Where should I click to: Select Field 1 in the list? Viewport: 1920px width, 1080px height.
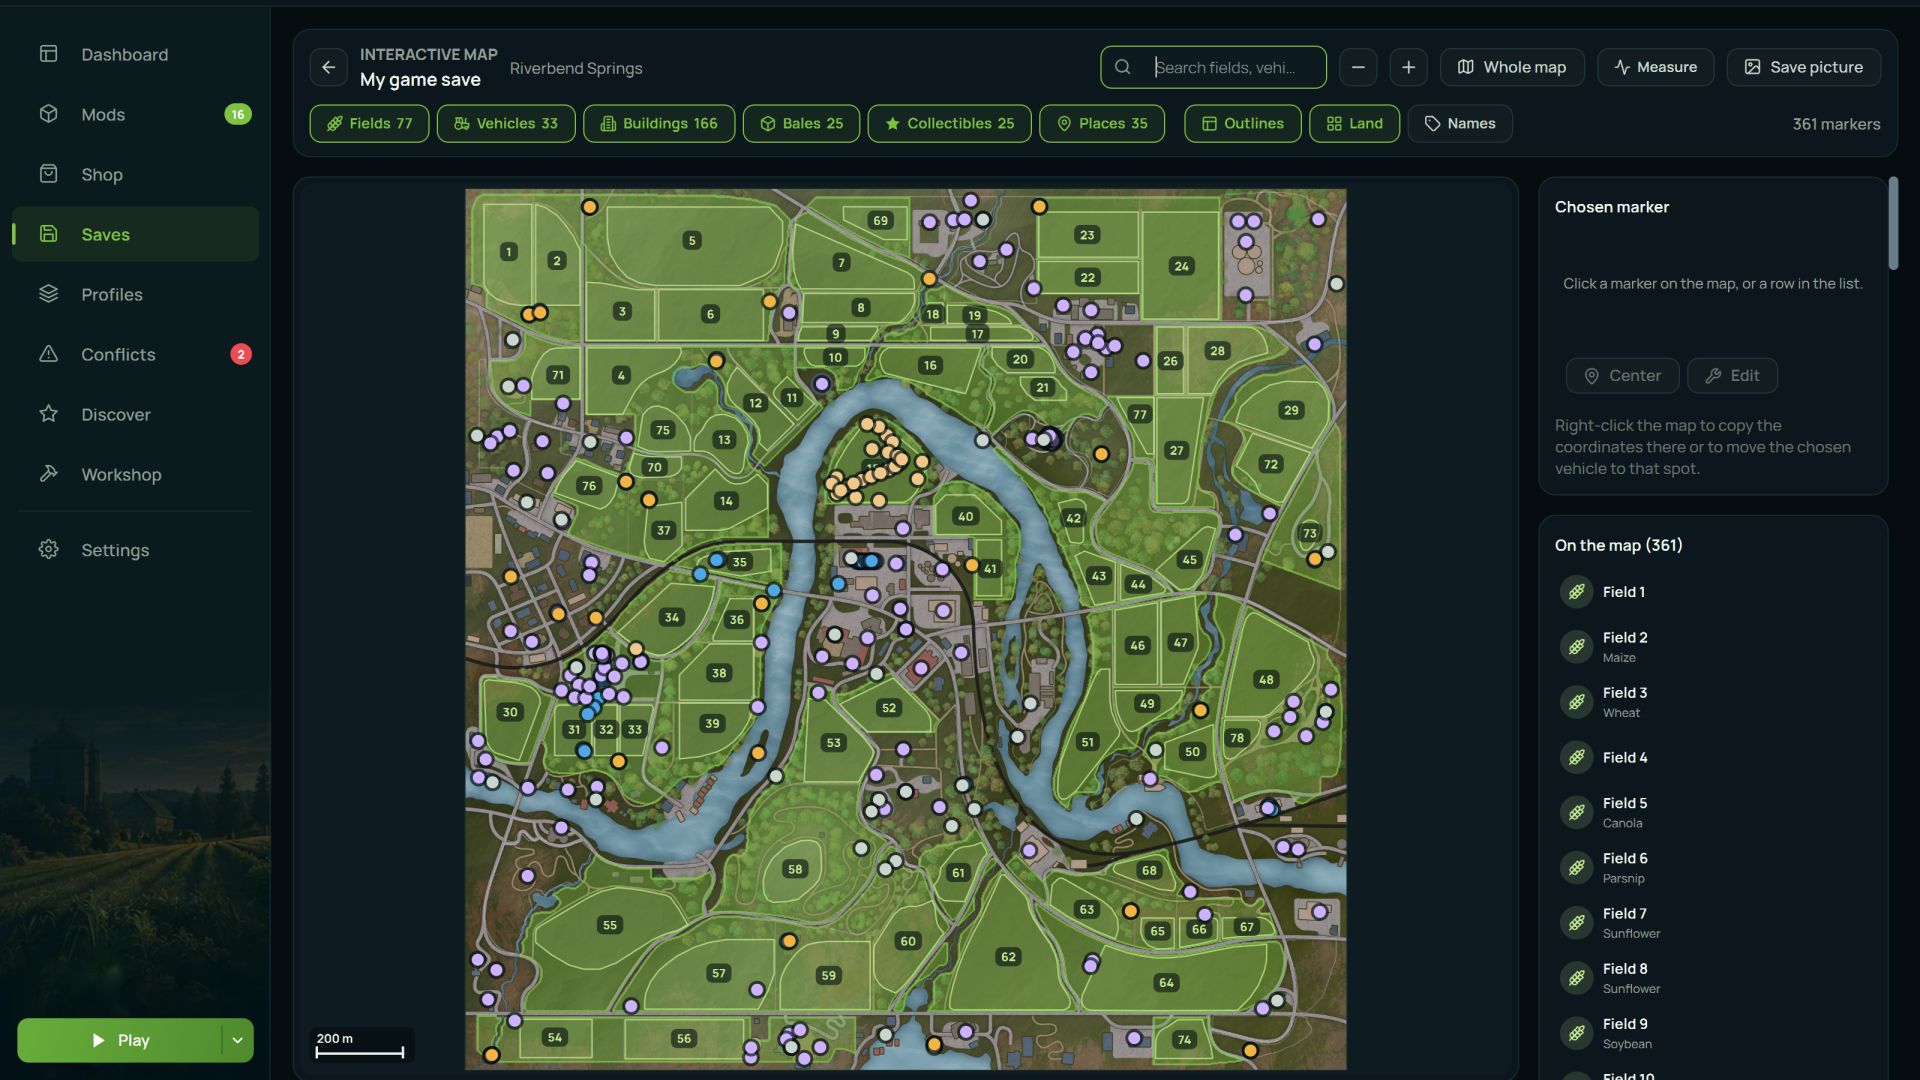pyautogui.click(x=1712, y=591)
